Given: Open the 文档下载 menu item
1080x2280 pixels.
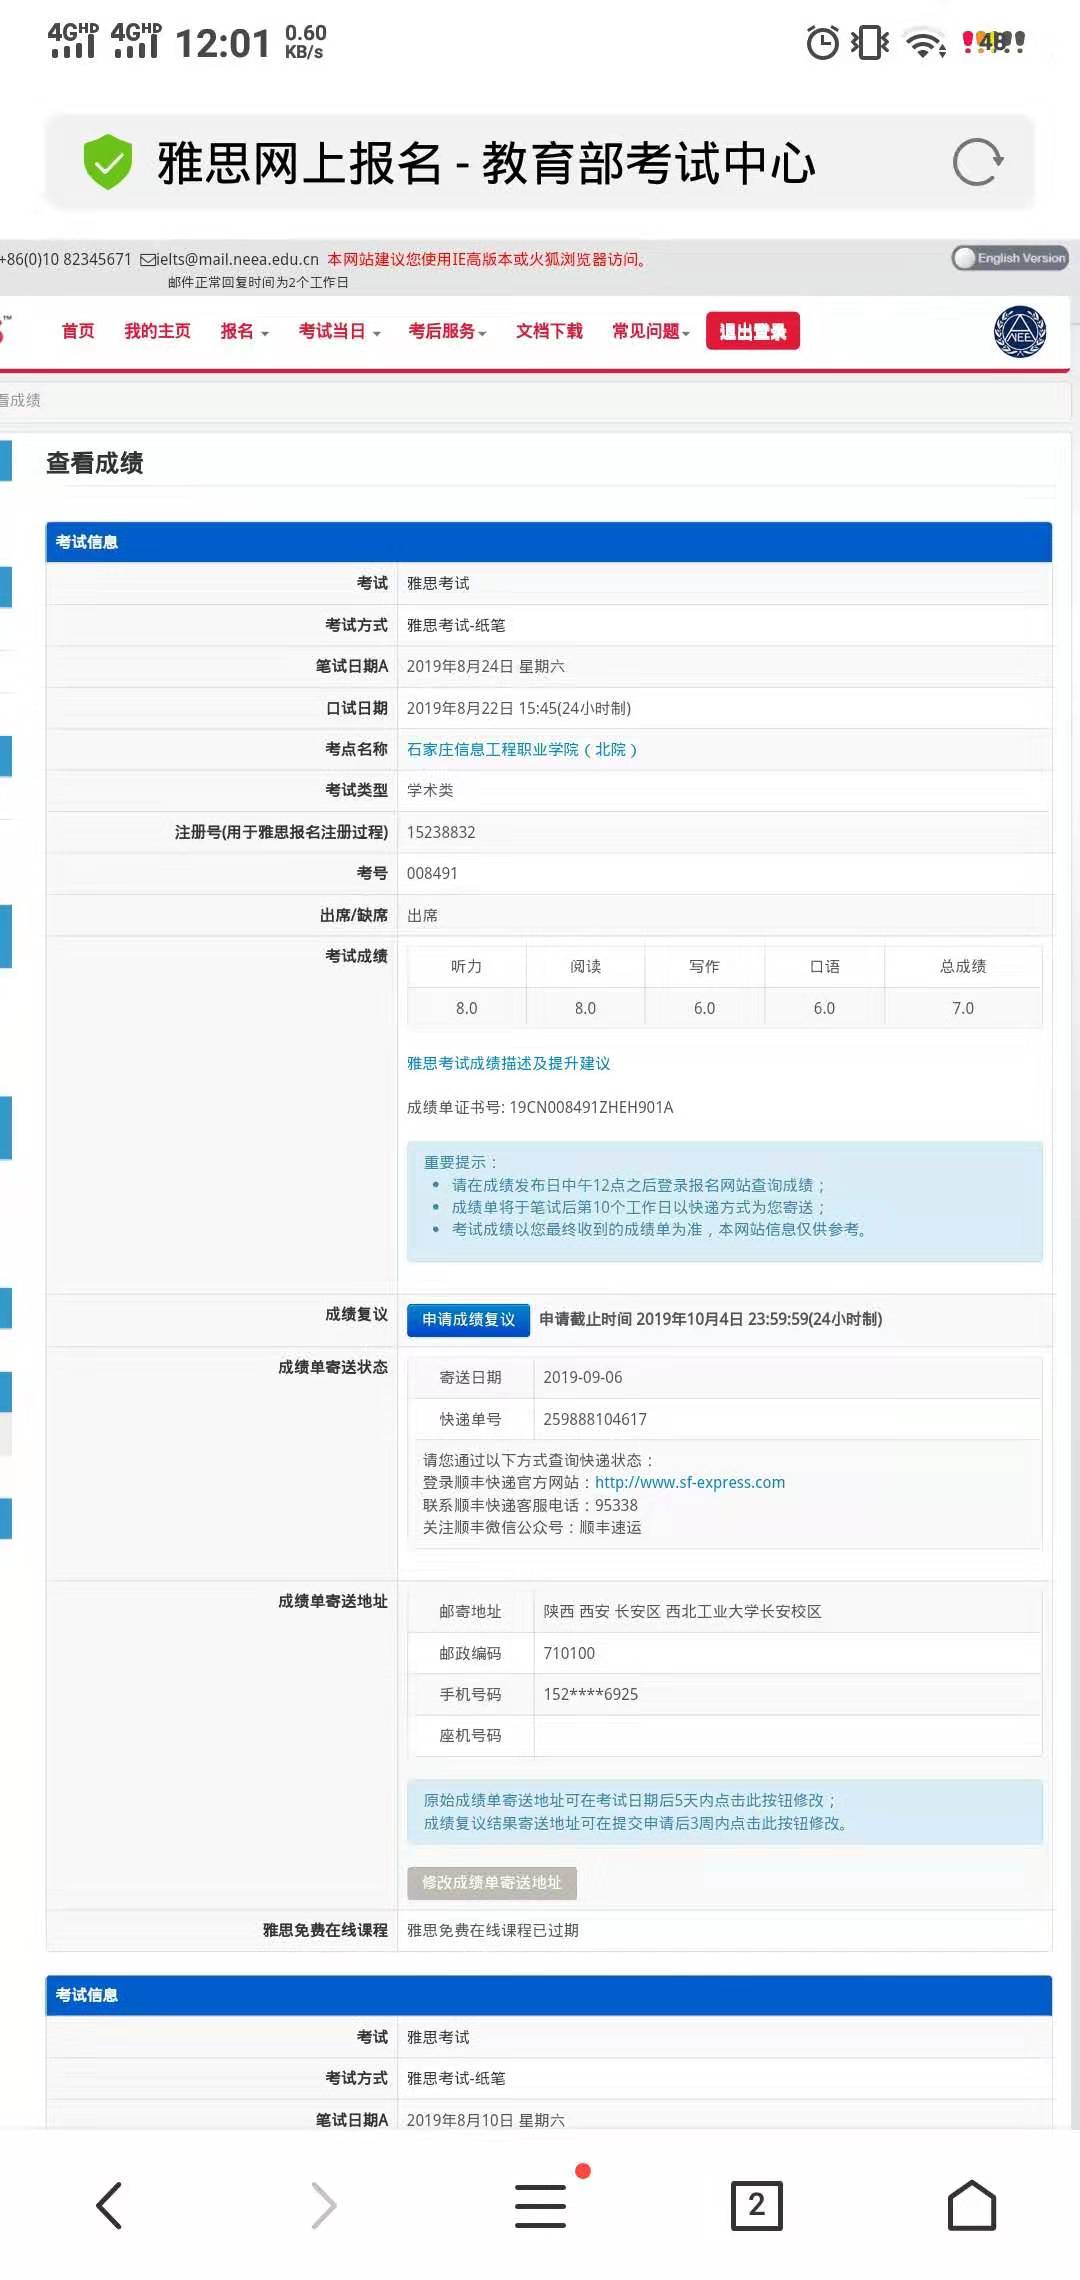Looking at the screenshot, I should tap(549, 332).
